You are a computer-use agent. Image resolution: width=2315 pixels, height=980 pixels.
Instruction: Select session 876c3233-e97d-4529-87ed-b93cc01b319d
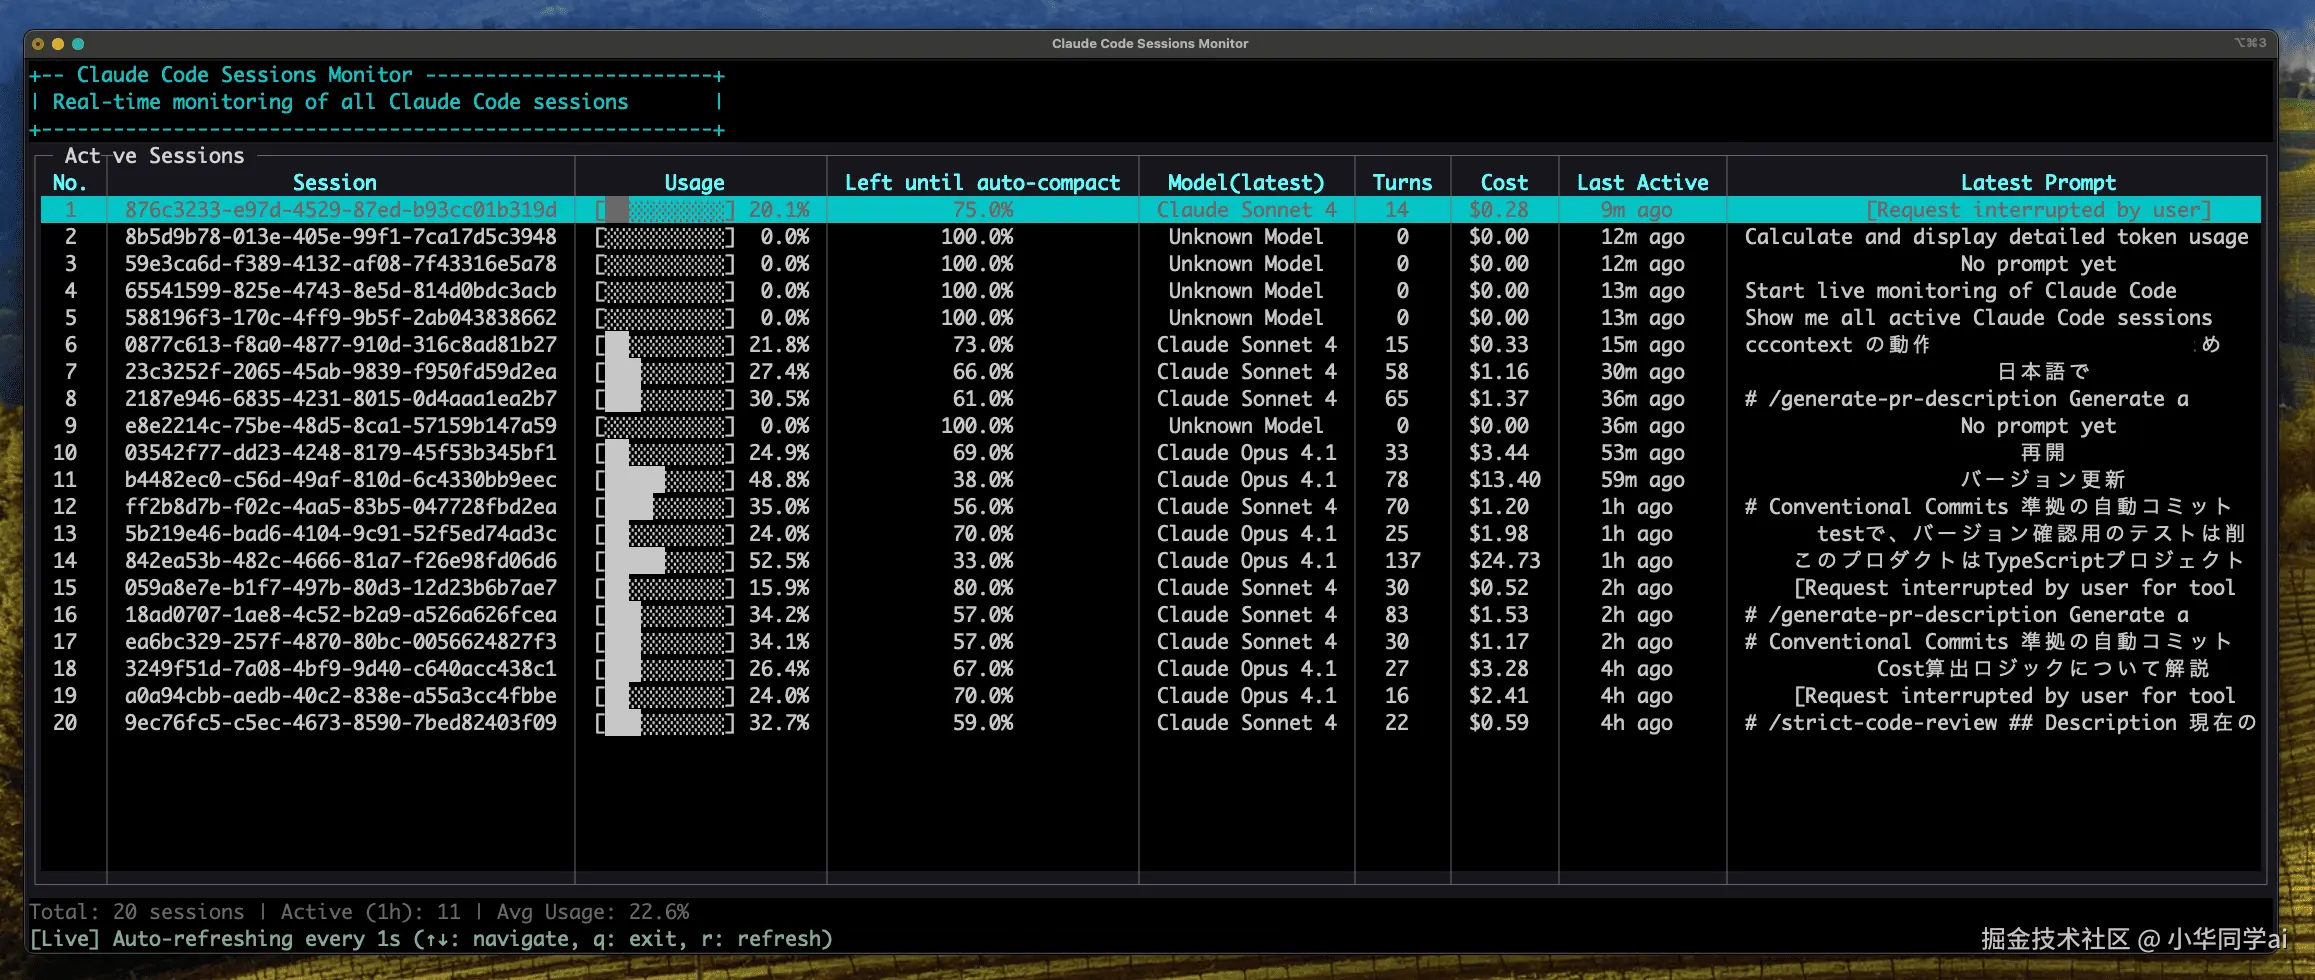pos(1150,210)
